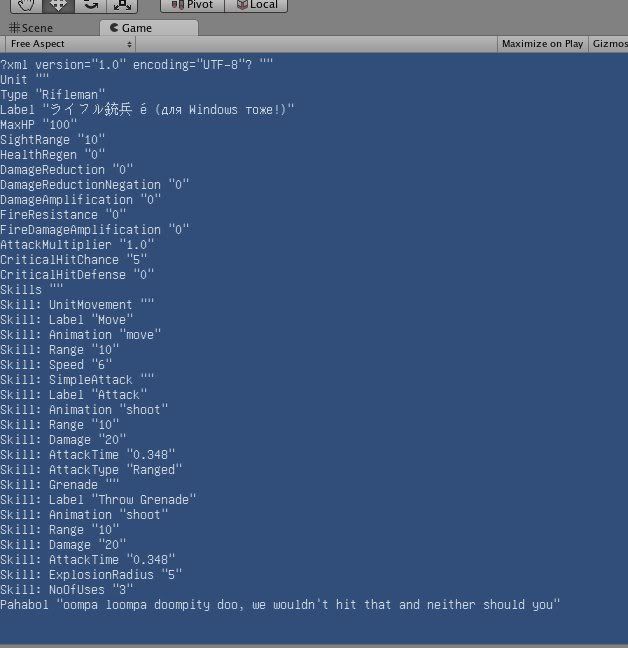Screen dimensions: 628x648
Task: Open the Free Aspect dropdown
Action: point(71,44)
